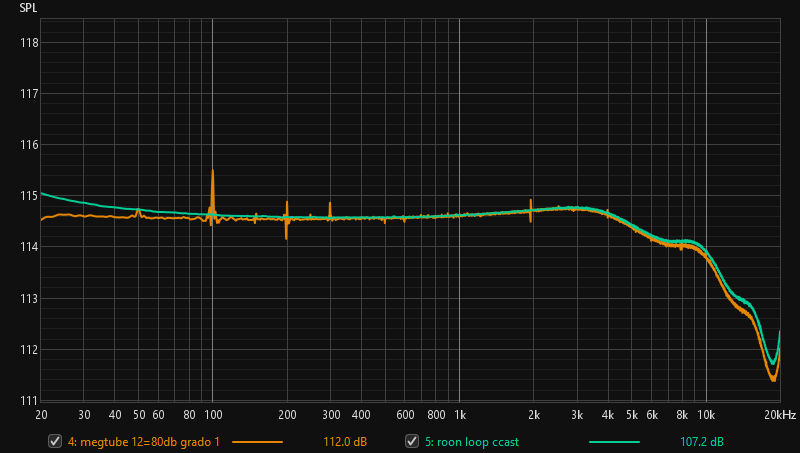This screenshot has width=800, height=453.
Task: Click the SPL axis label
Action: pos(28,8)
